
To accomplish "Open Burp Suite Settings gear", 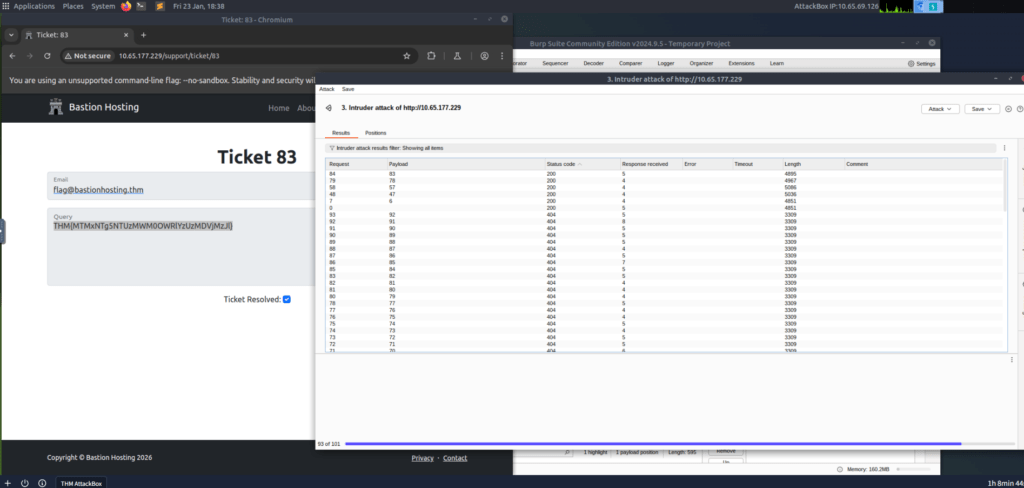I will (921, 64).
